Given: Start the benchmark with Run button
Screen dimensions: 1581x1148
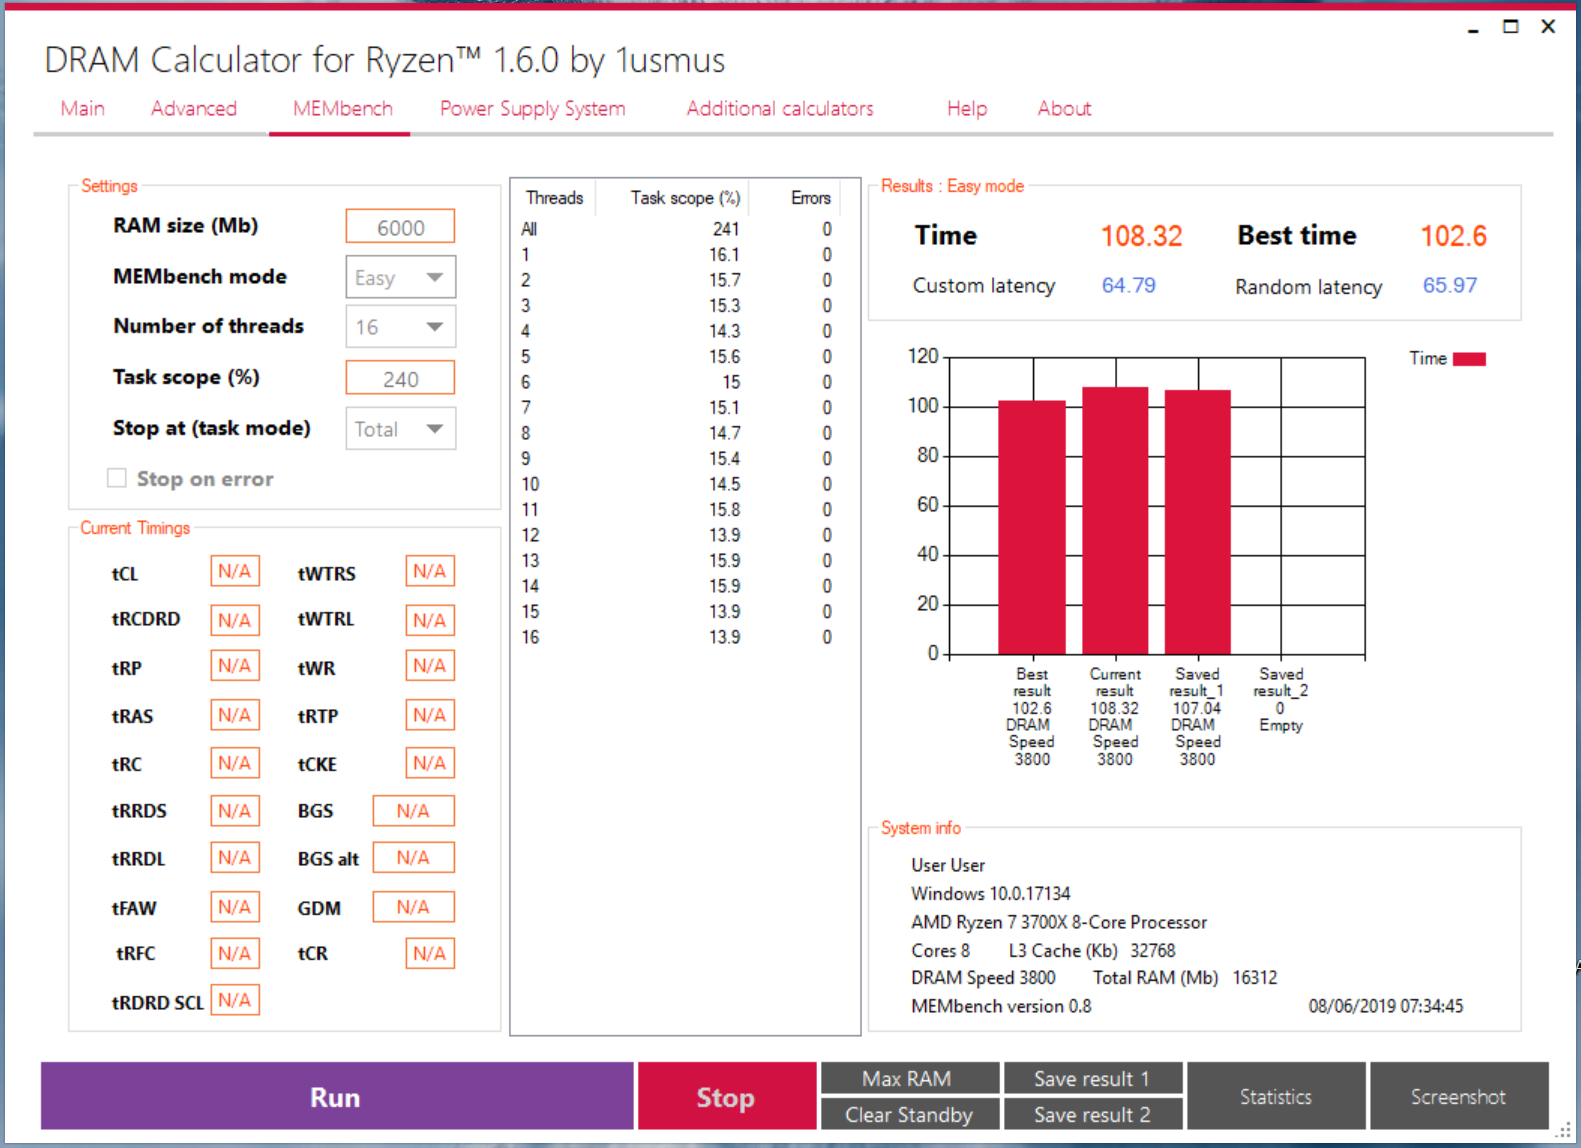Looking at the screenshot, I should pos(336,1096).
